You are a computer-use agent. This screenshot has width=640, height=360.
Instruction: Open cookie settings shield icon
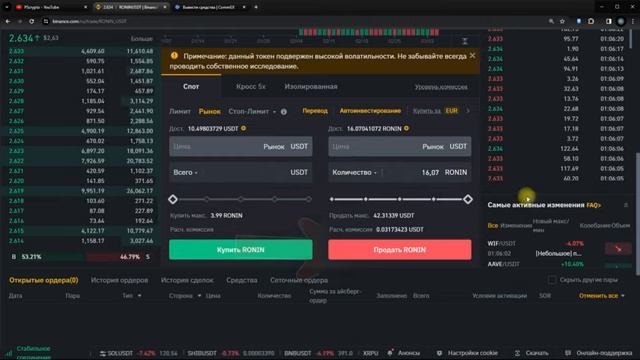tap(439, 353)
